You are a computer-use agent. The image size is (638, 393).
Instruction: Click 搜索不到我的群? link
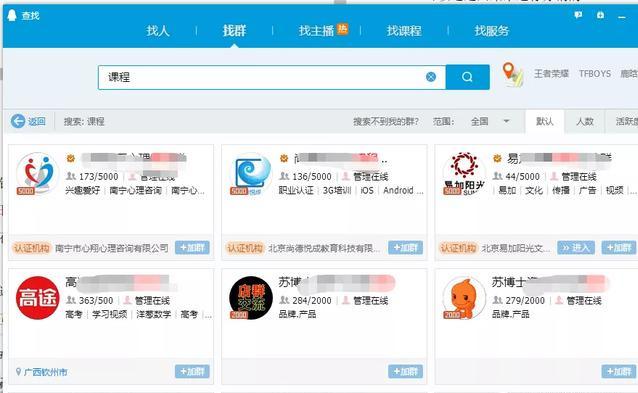coord(386,121)
